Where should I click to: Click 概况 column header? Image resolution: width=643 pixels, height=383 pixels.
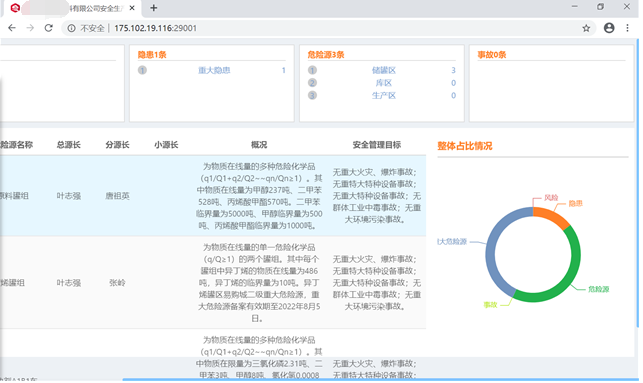pos(259,145)
